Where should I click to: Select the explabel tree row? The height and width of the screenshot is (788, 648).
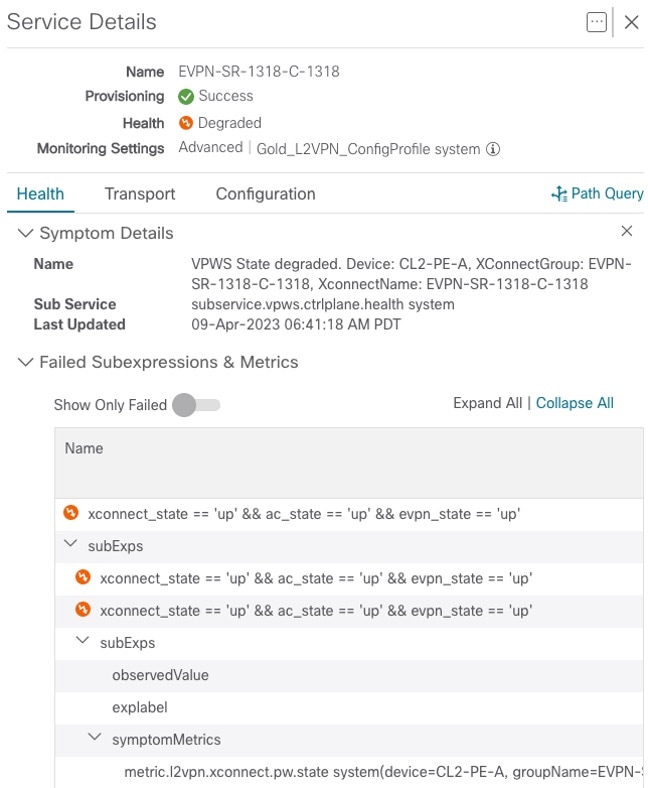139,707
